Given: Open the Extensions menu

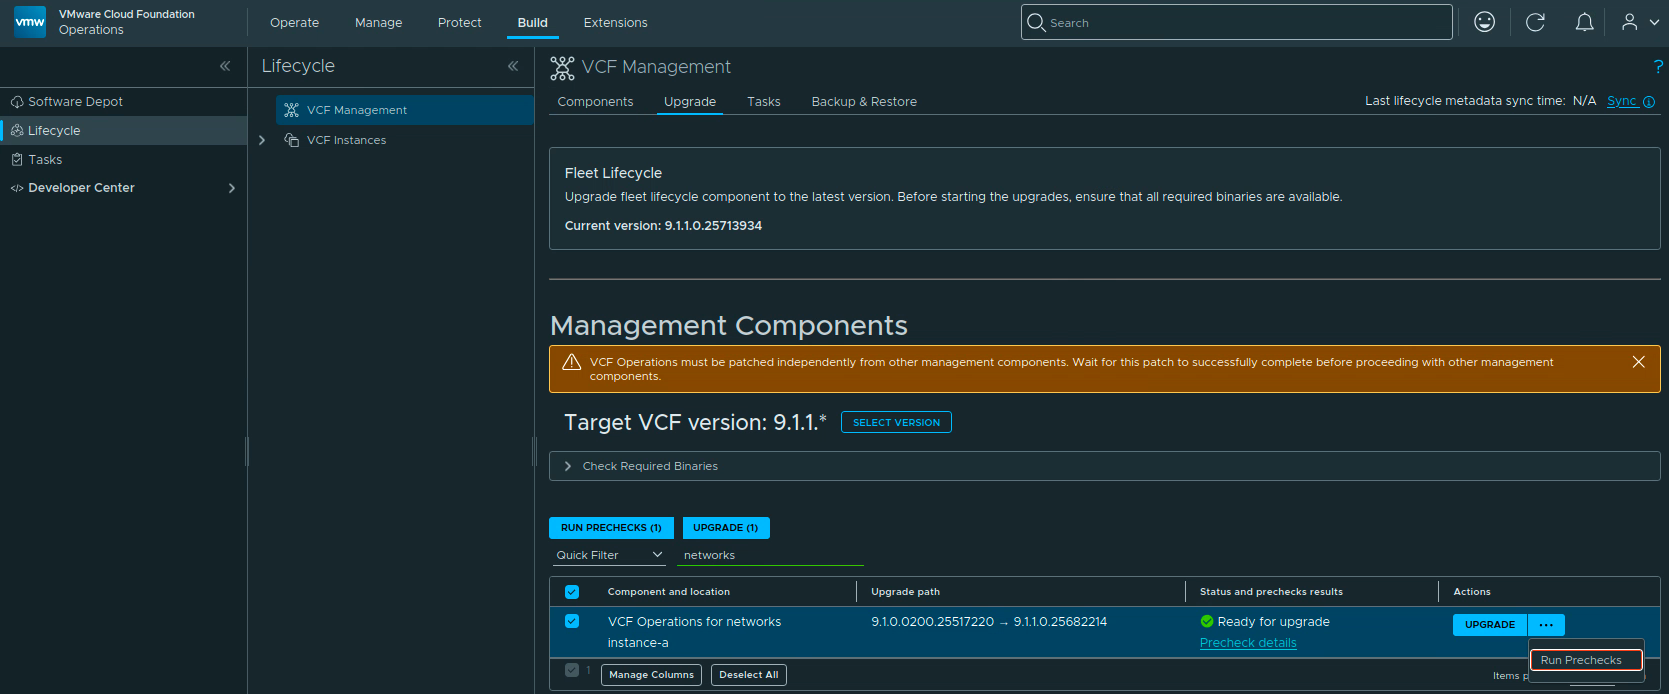Looking at the screenshot, I should tap(616, 22).
